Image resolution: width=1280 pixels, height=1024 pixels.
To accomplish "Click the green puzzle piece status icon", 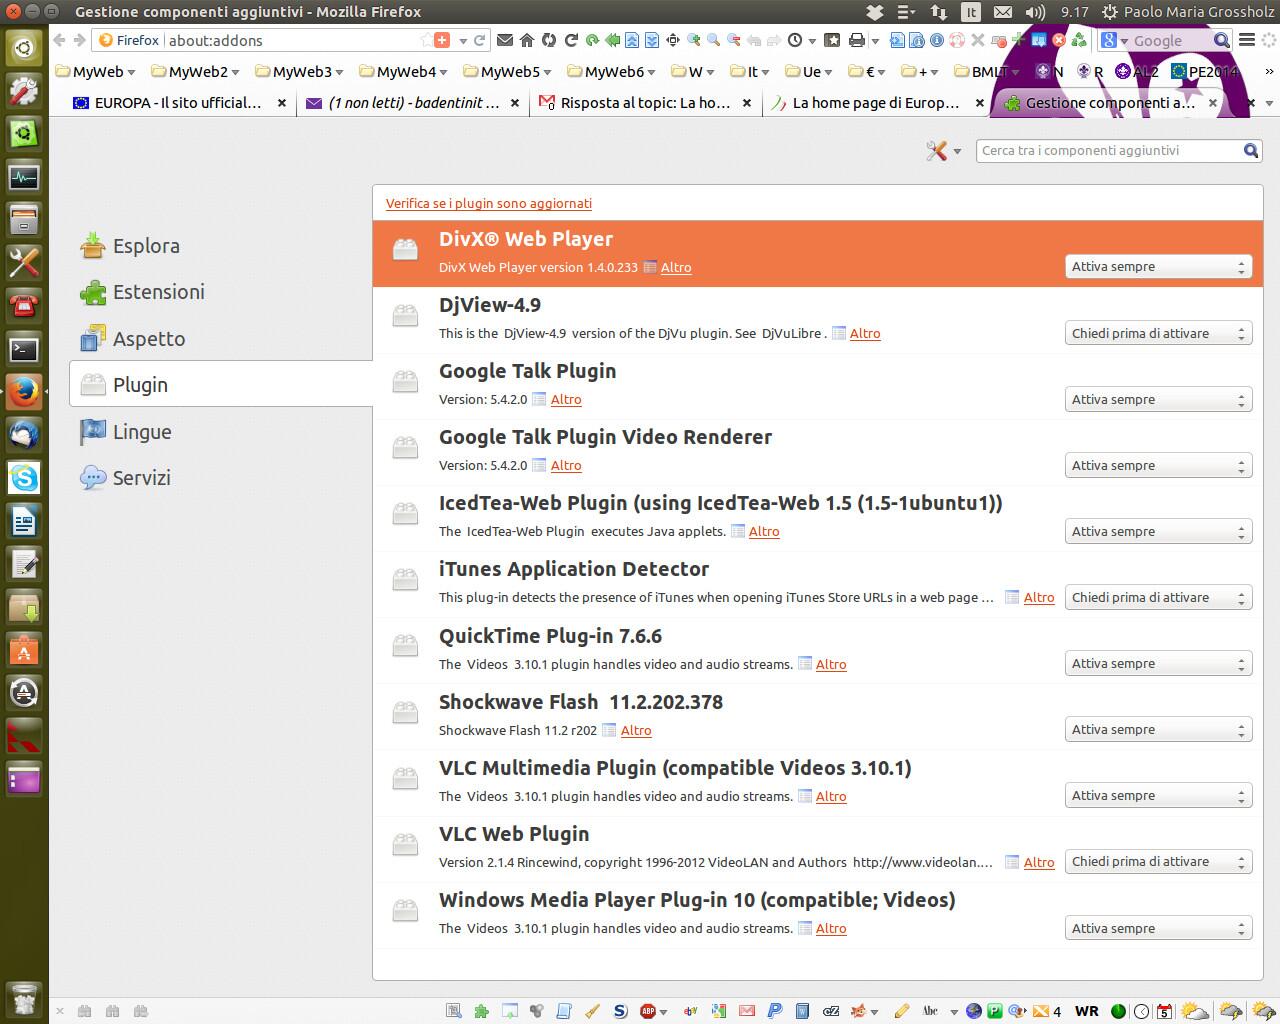I will tap(481, 1011).
